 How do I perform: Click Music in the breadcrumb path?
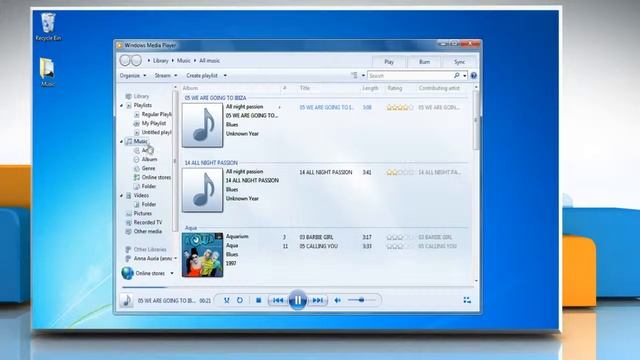tap(184, 60)
